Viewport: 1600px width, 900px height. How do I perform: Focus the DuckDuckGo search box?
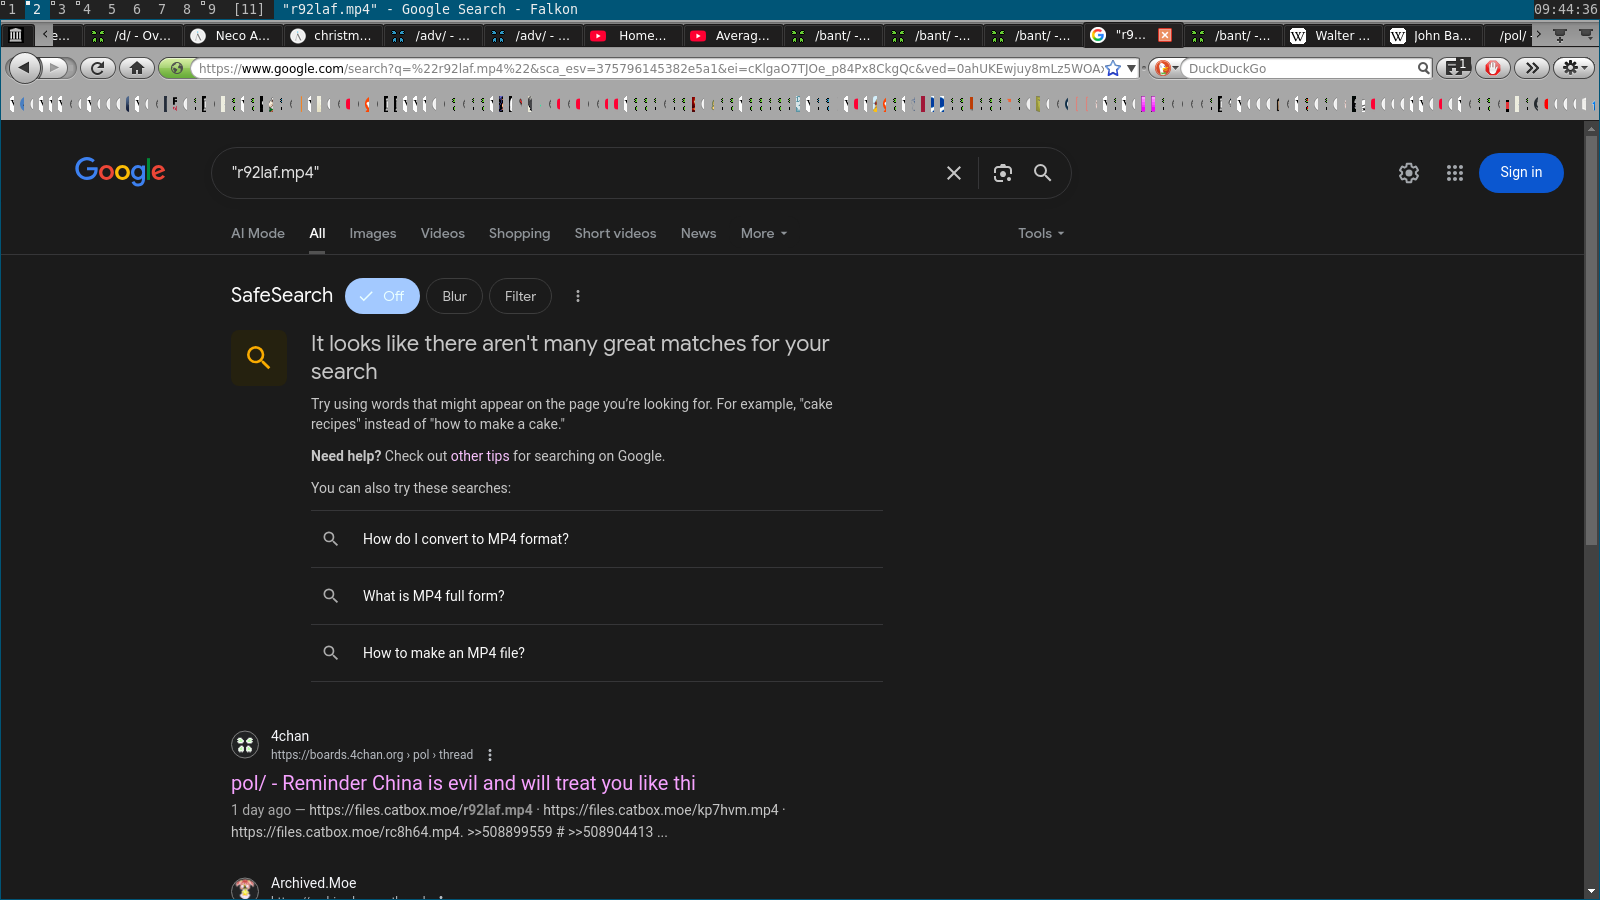pos(1300,68)
